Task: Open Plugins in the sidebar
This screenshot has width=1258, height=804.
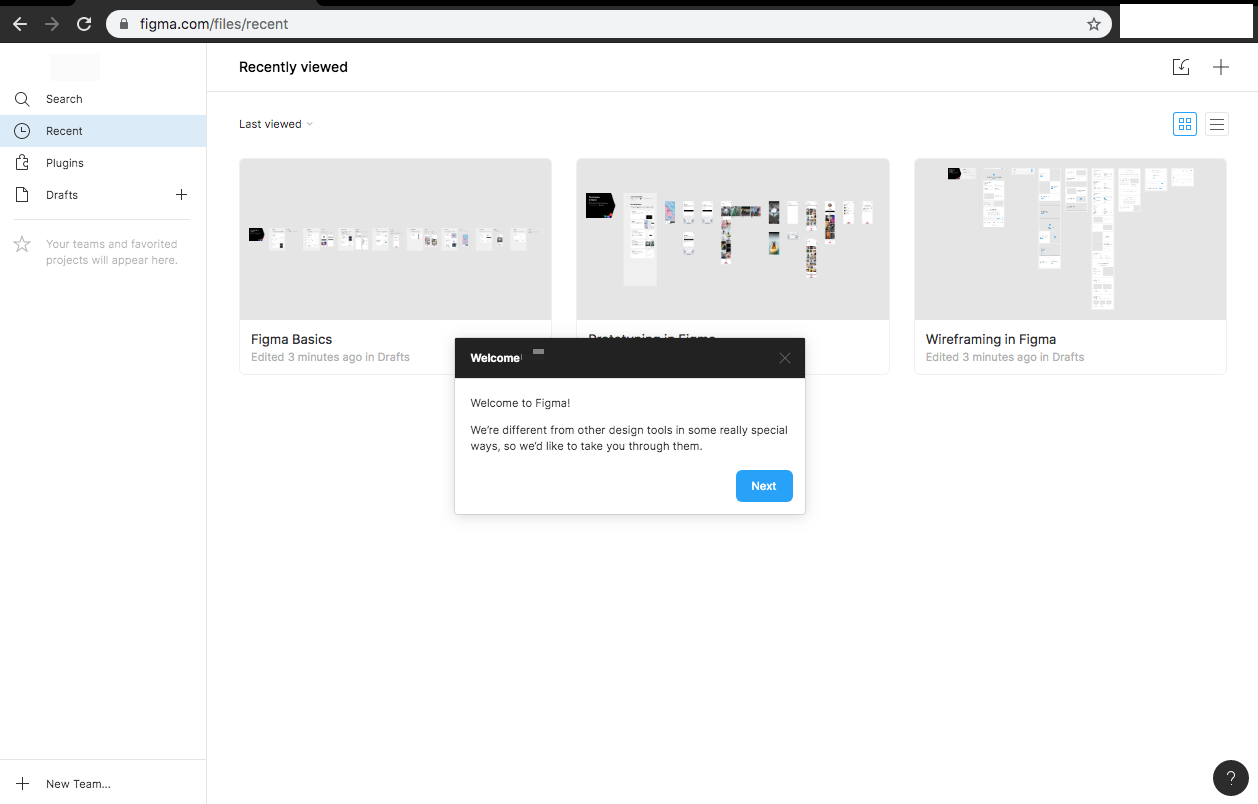Action: click(103, 163)
